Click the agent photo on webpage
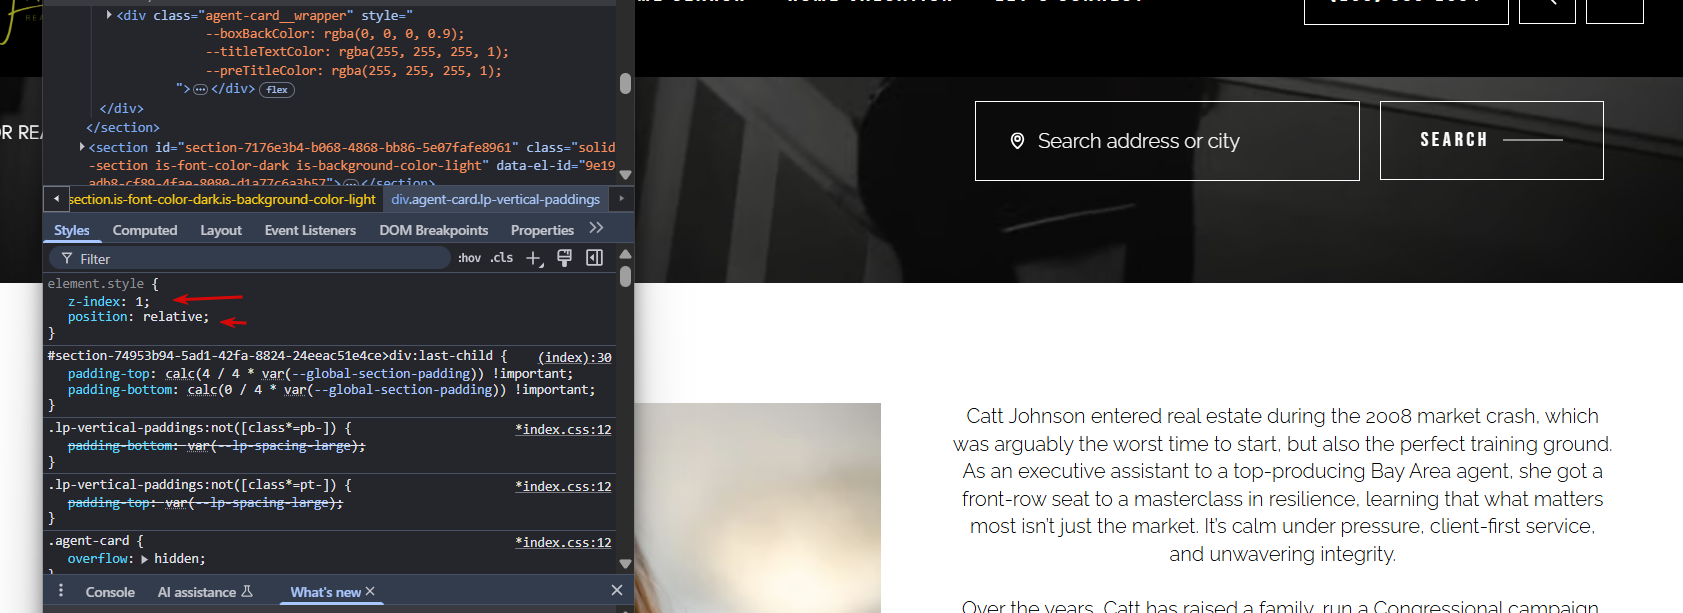The height and width of the screenshot is (613, 1683). coord(758,508)
